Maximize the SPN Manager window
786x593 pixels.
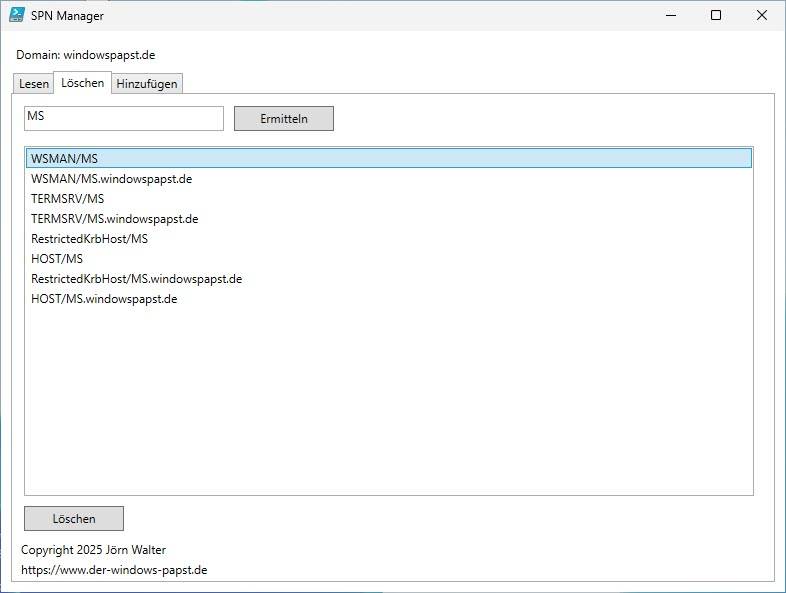[716, 15]
